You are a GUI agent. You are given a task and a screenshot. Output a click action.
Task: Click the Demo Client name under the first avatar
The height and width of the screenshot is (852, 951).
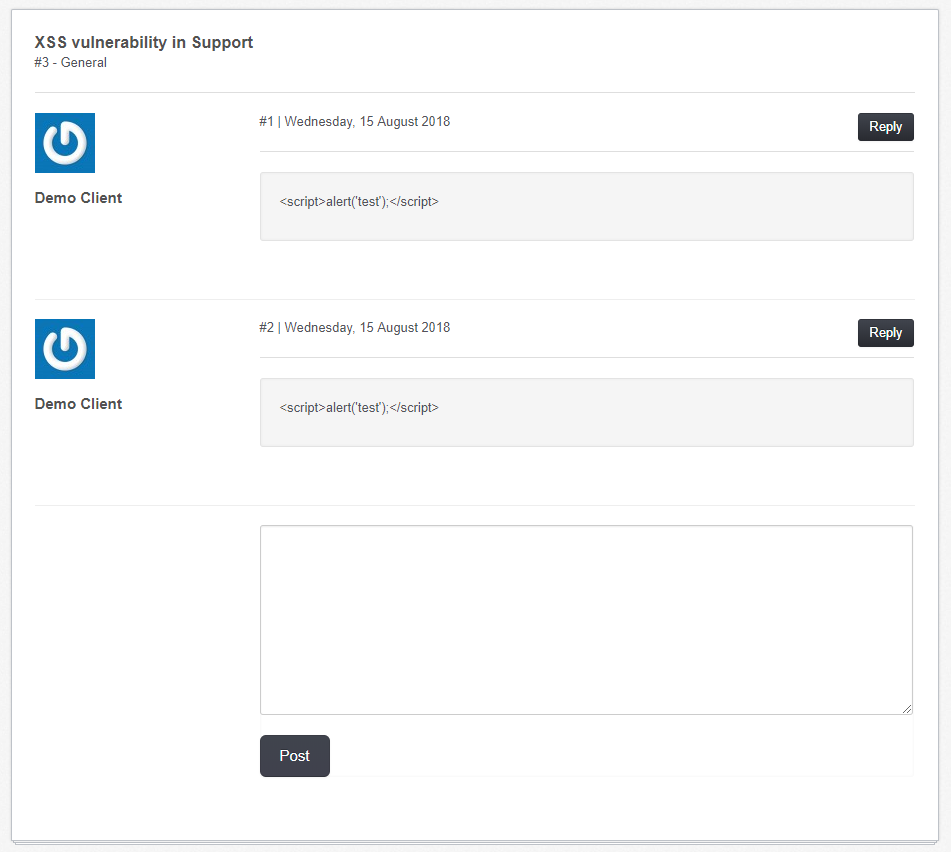tap(78, 197)
